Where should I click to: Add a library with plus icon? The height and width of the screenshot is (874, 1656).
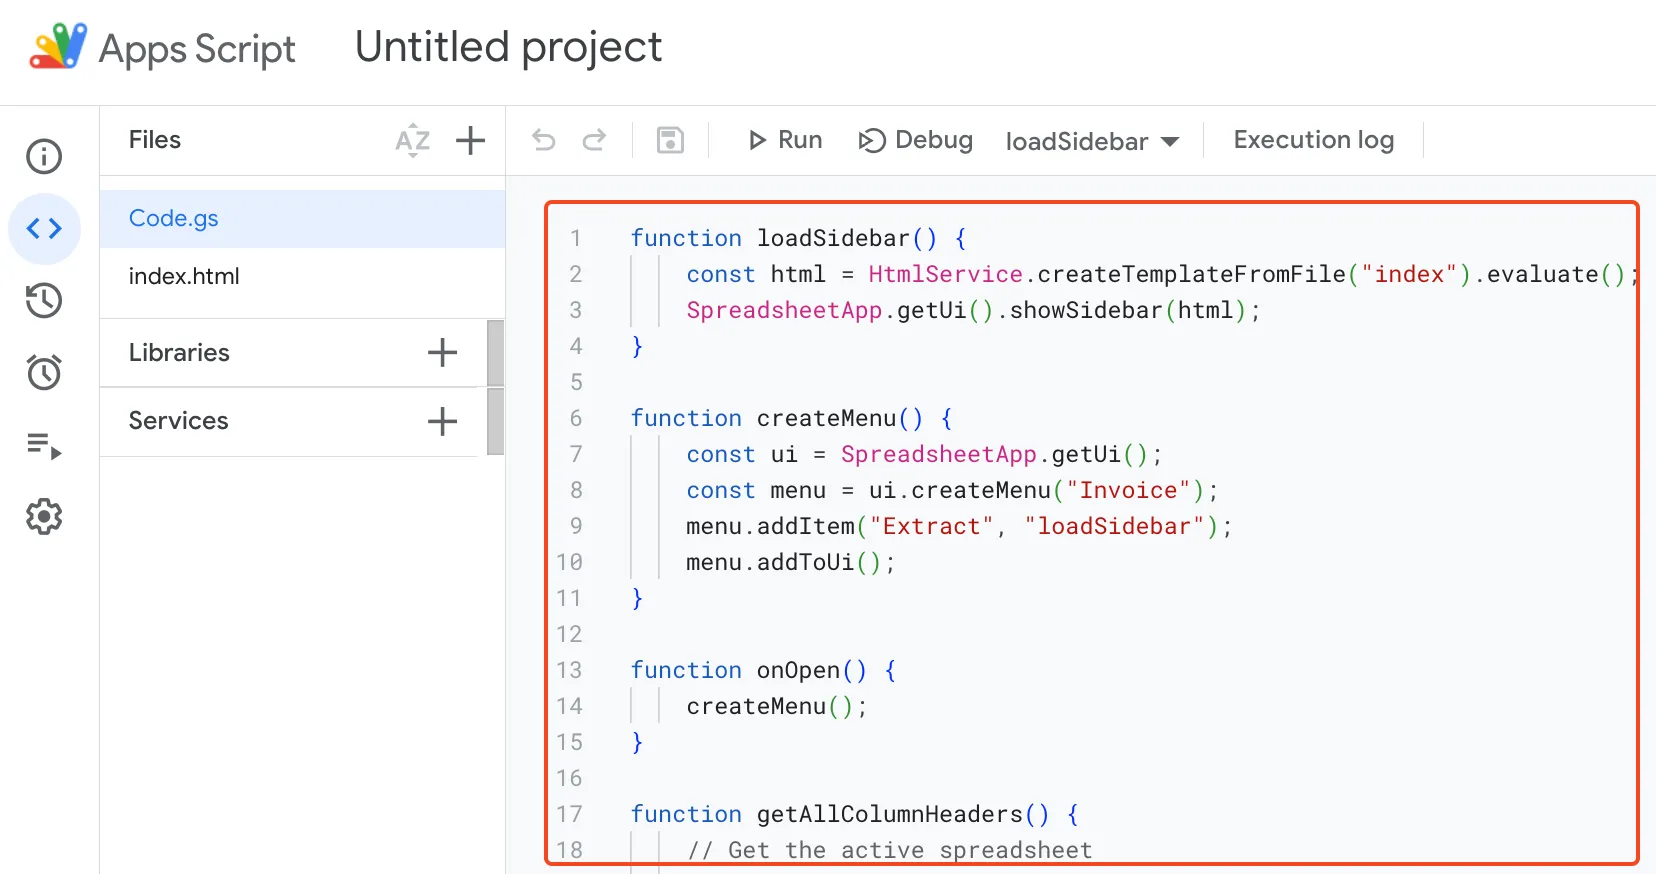coord(442,353)
